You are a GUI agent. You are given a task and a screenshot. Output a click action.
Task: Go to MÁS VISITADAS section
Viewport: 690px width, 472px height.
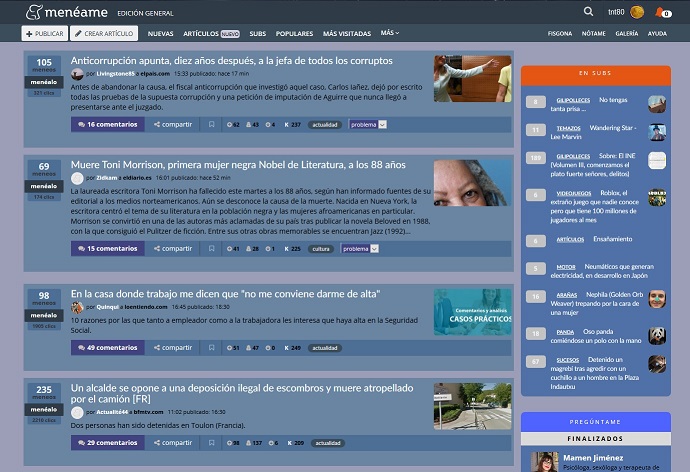click(x=347, y=33)
